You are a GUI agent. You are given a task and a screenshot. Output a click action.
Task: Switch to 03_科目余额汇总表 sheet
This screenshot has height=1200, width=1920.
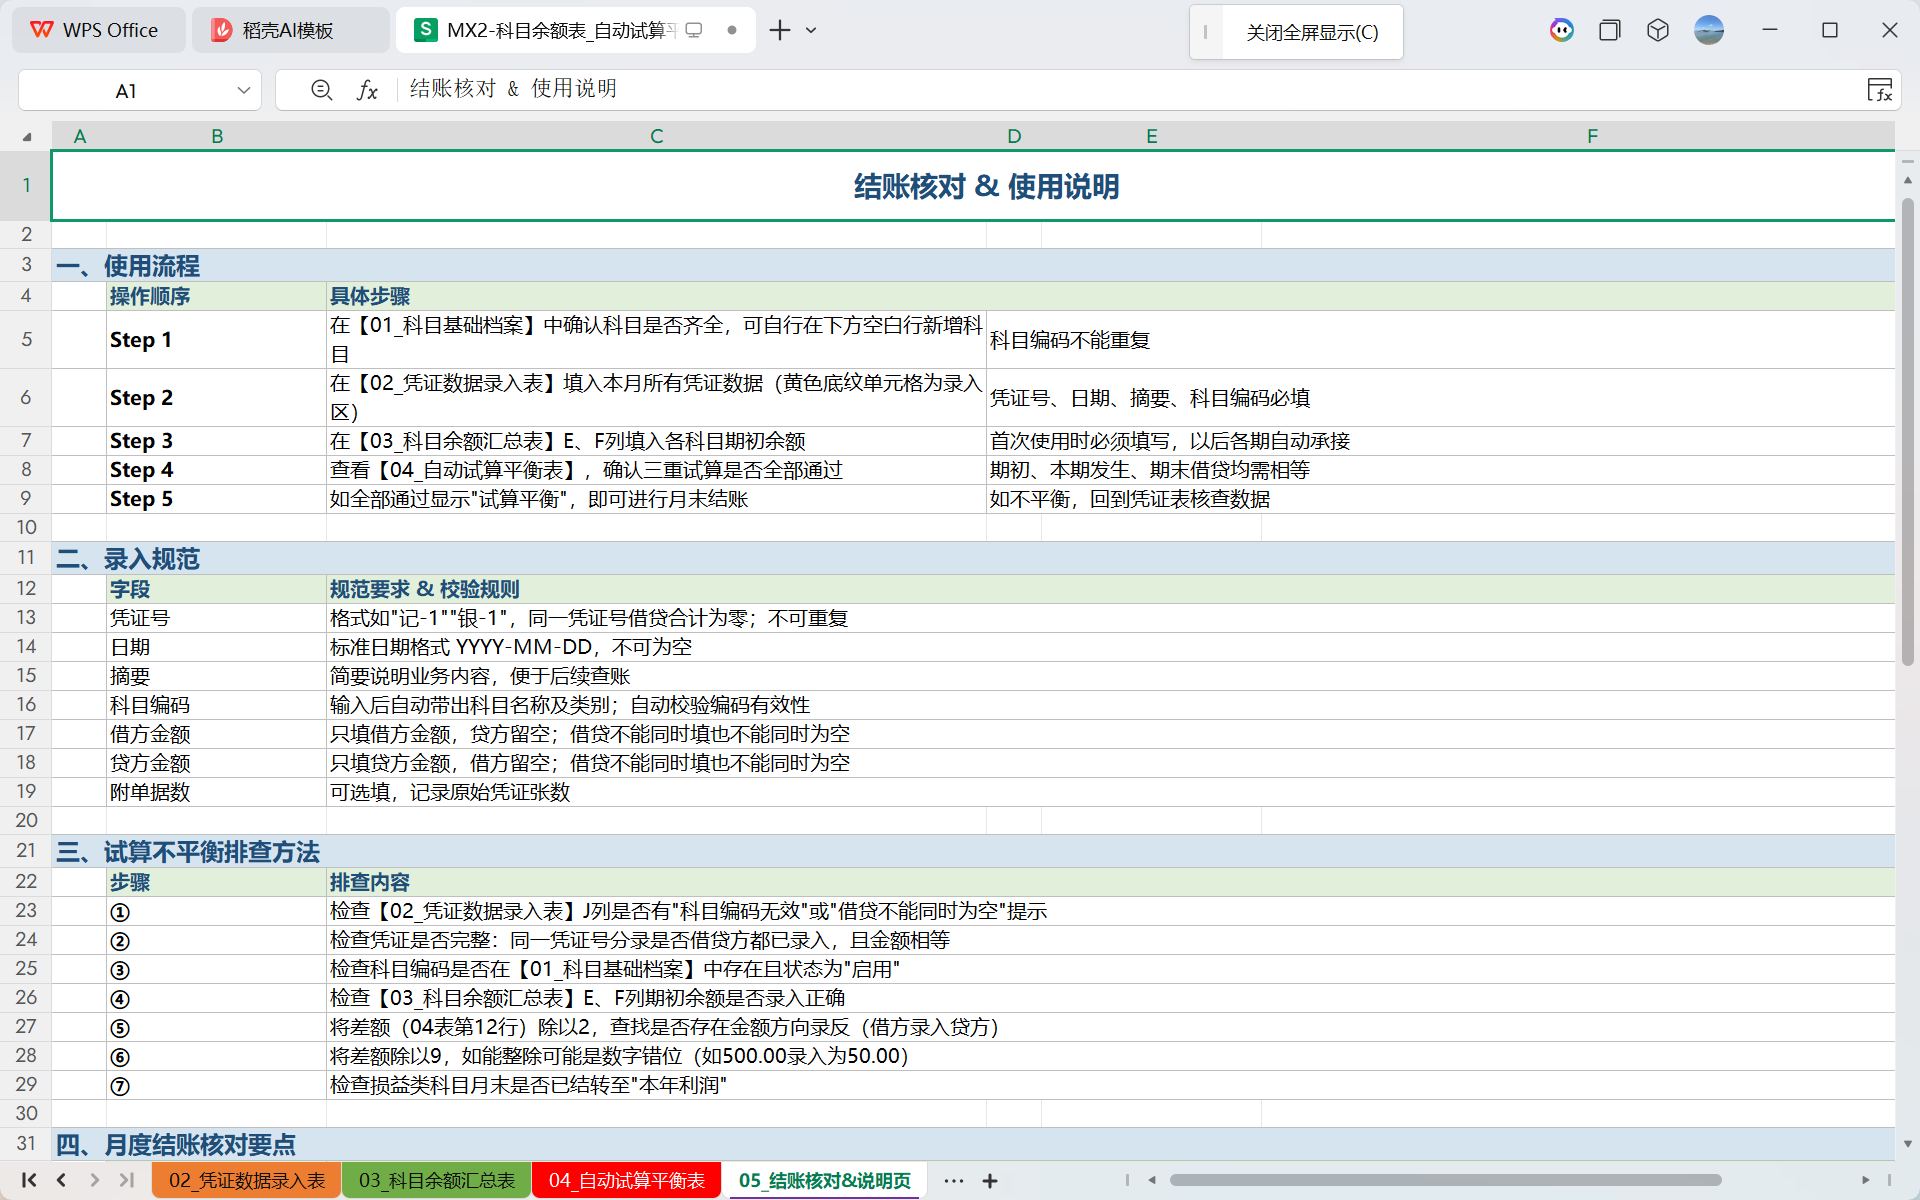coord(437,1180)
